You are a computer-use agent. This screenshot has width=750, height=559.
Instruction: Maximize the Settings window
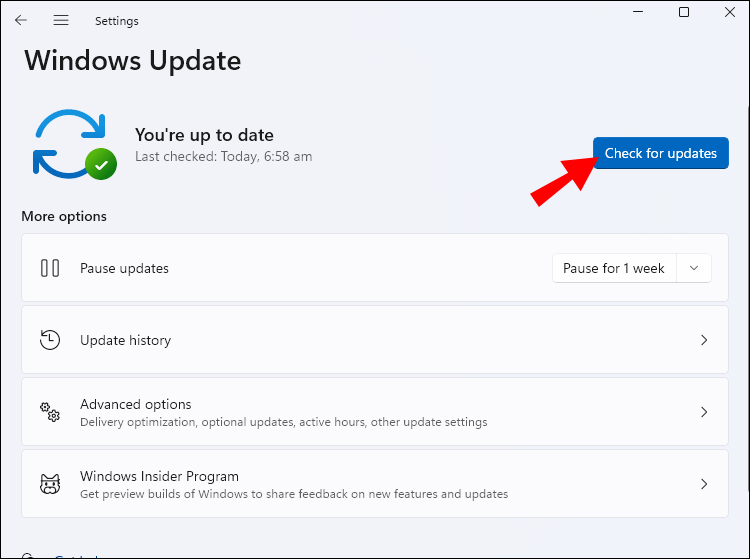coord(684,12)
